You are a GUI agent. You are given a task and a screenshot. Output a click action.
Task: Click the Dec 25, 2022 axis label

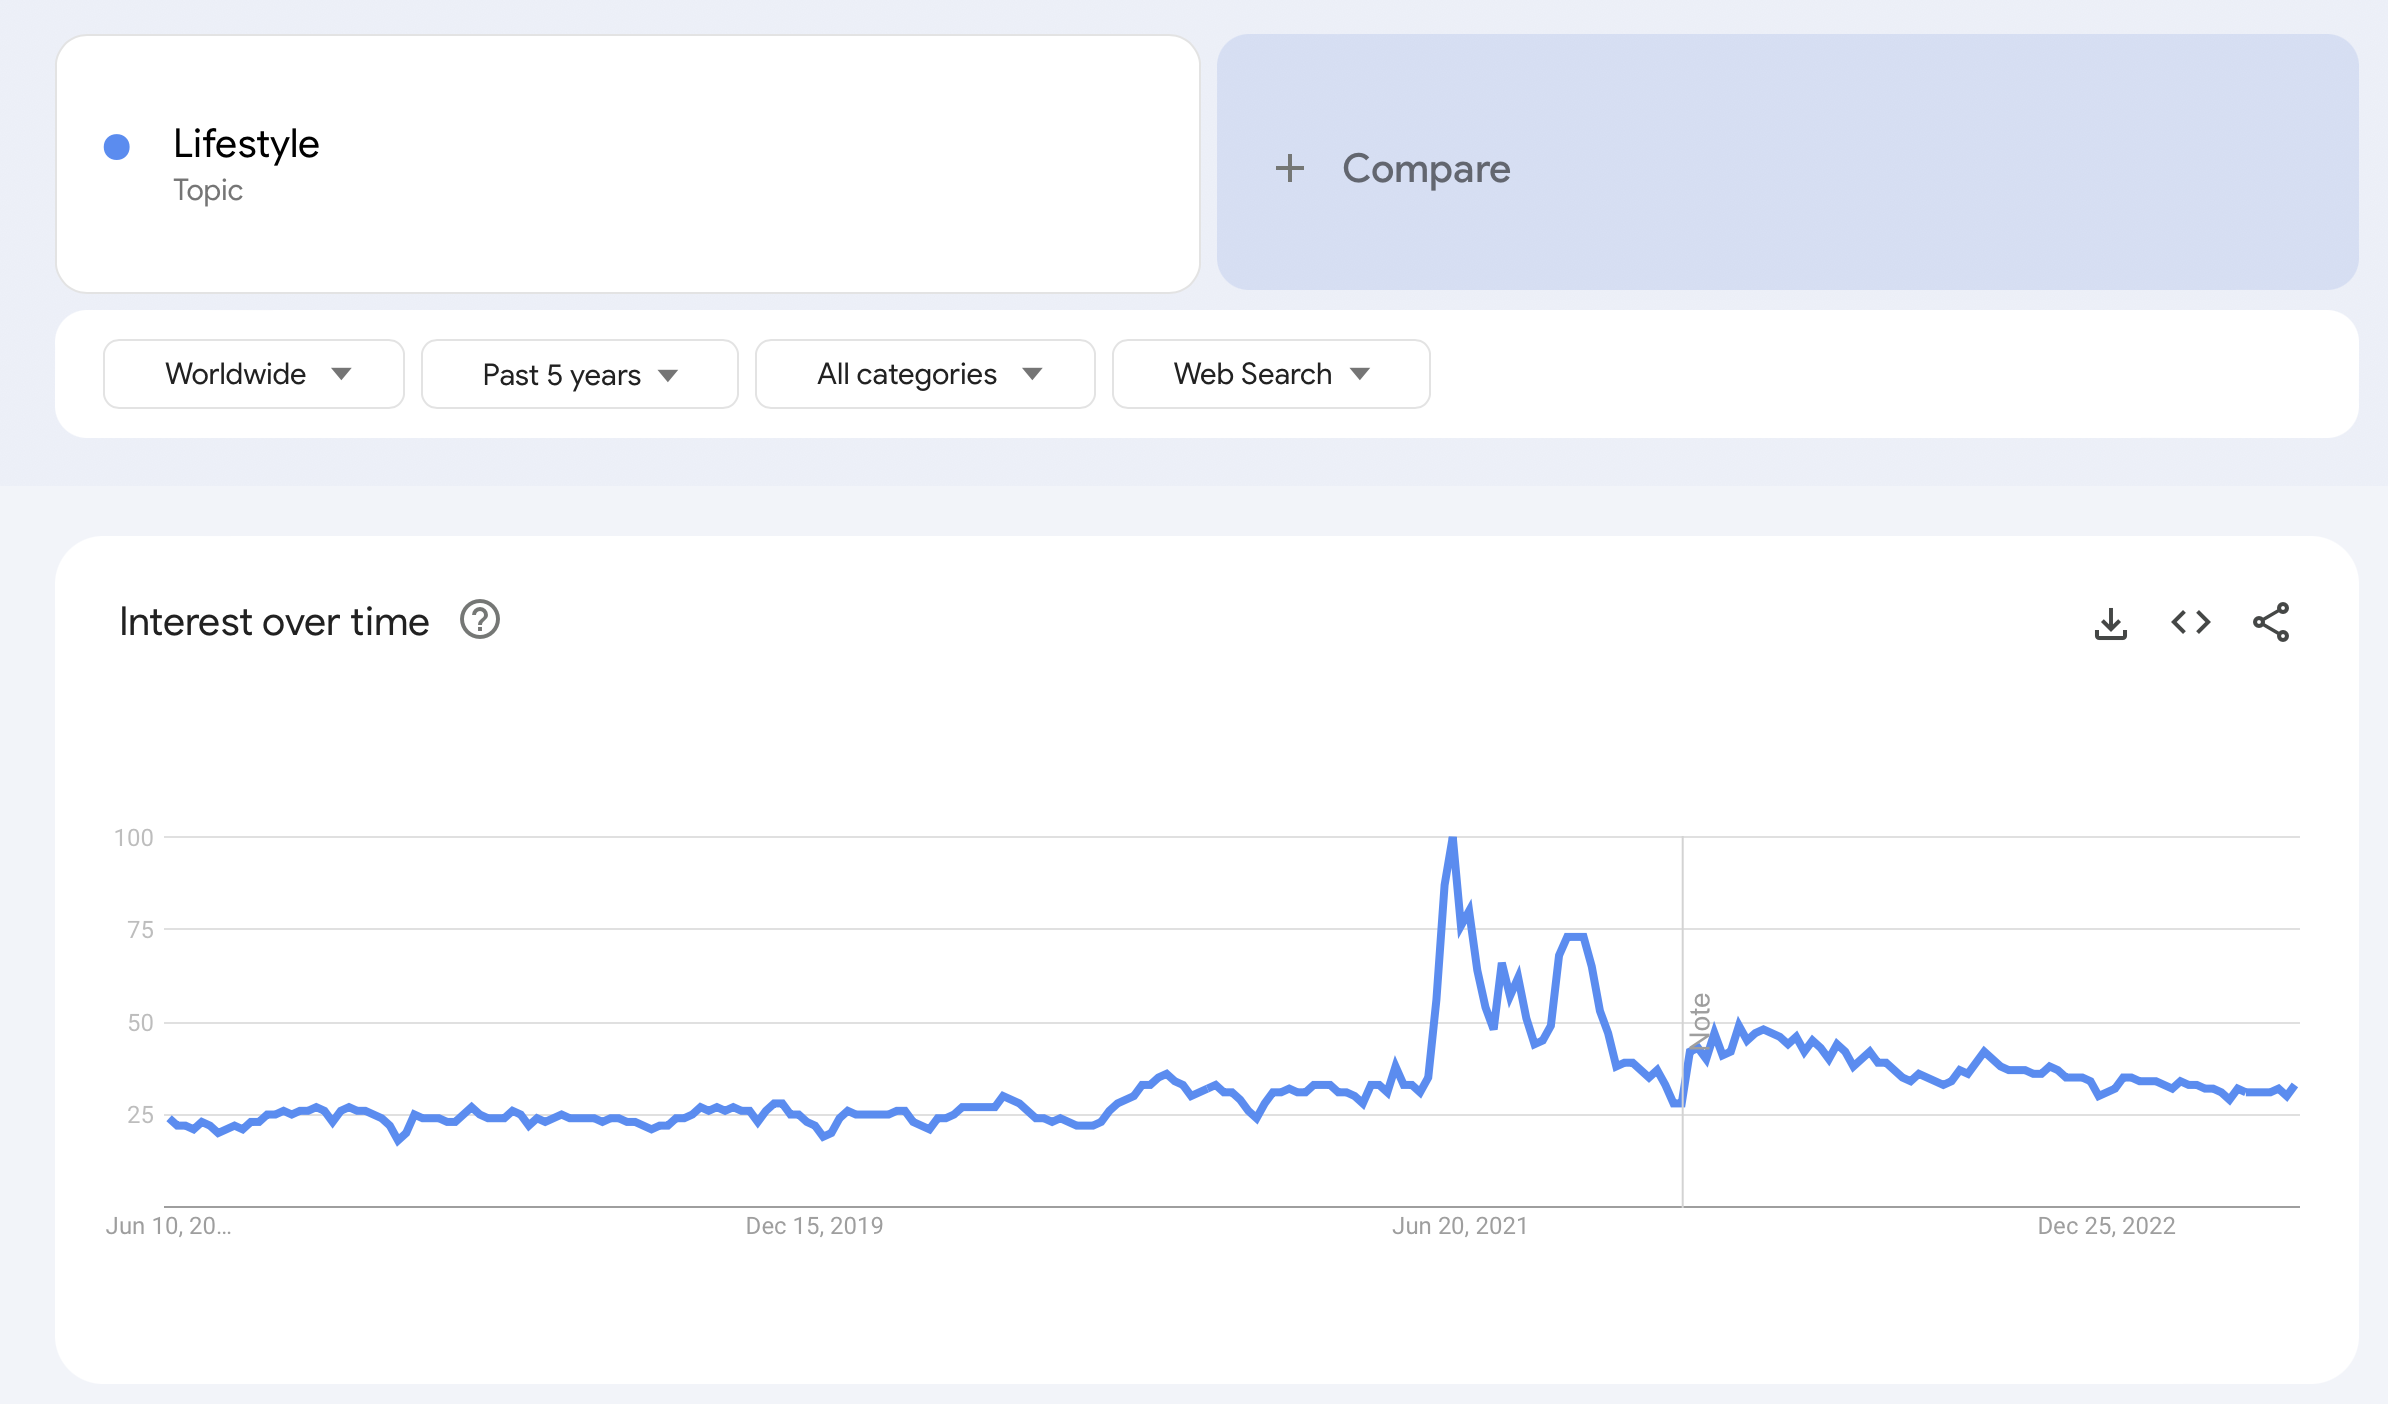[2106, 1226]
